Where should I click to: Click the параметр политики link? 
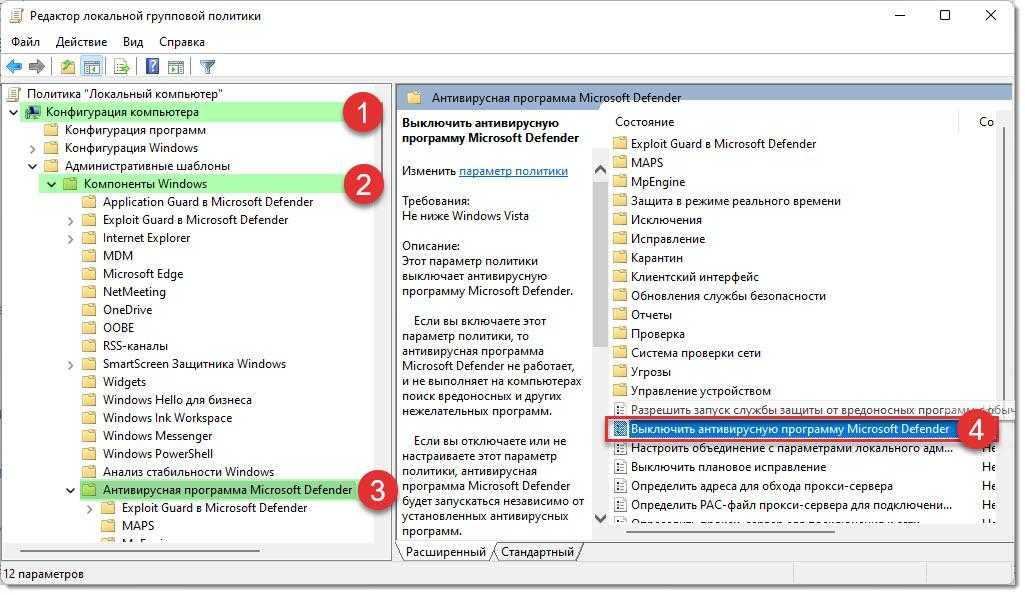pyautogui.click(x=513, y=171)
